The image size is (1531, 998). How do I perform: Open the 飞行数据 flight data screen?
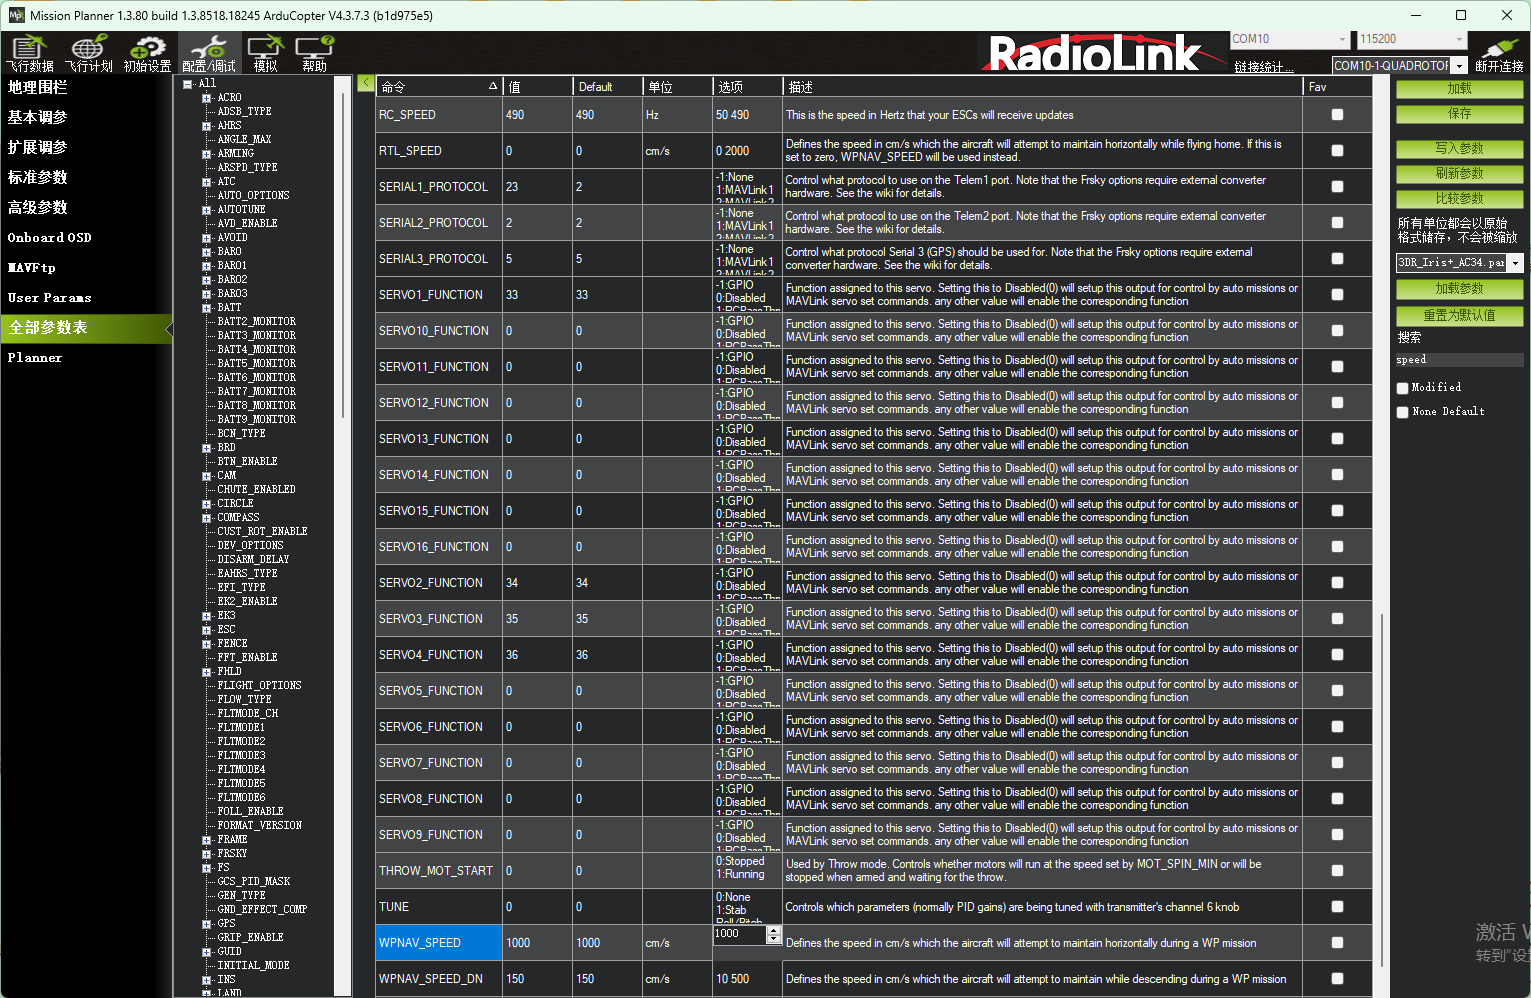[x=29, y=52]
